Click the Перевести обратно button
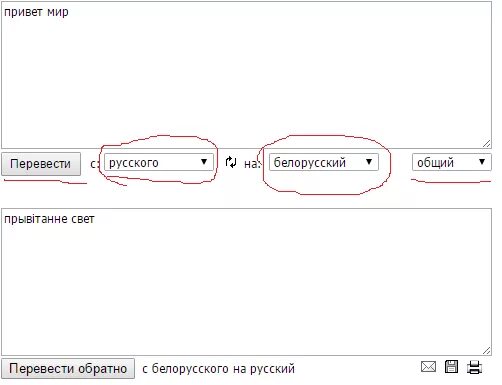This screenshot has width=502, height=385. point(68,368)
